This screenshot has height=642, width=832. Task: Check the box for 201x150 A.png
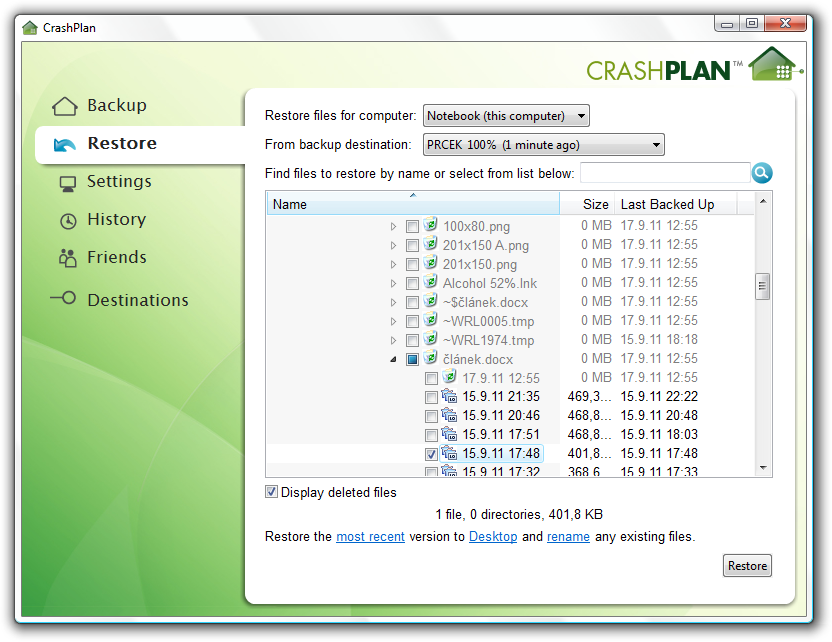412,246
